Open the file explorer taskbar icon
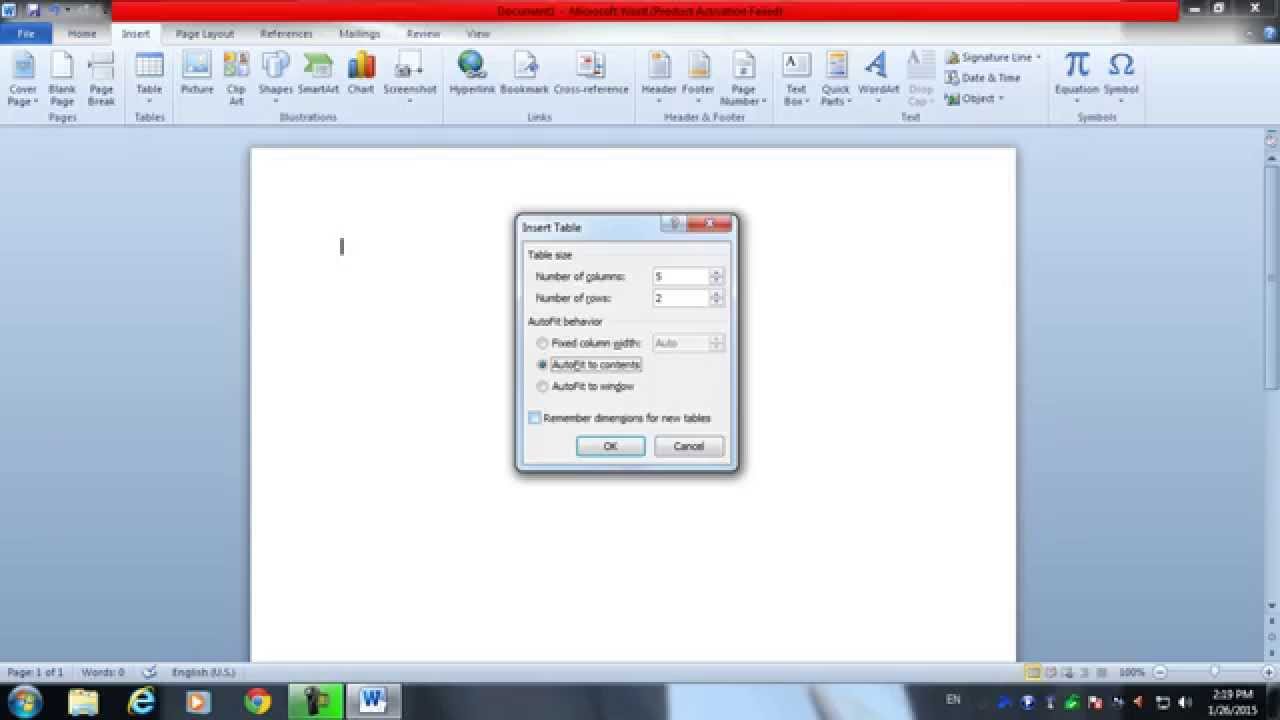 pyautogui.click(x=84, y=702)
